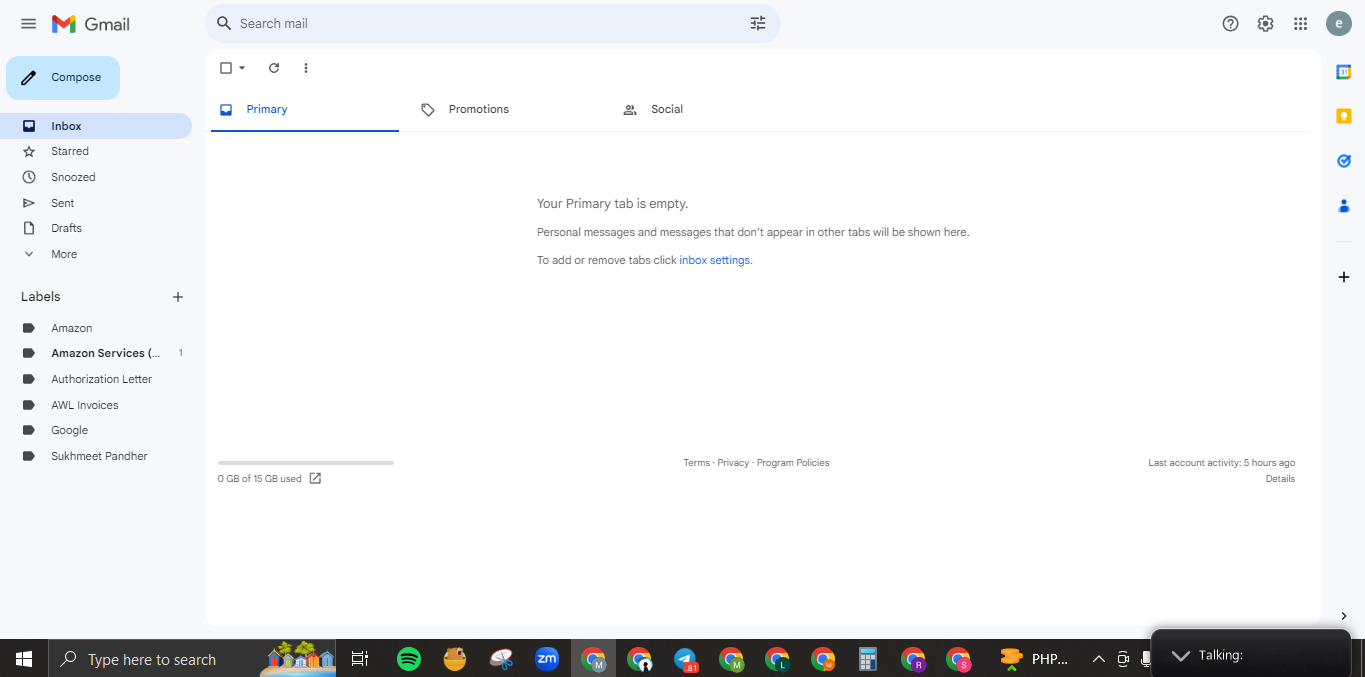Viewport: 1365px width, 677px height.
Task: Open the Windows Start menu
Action: click(24, 659)
